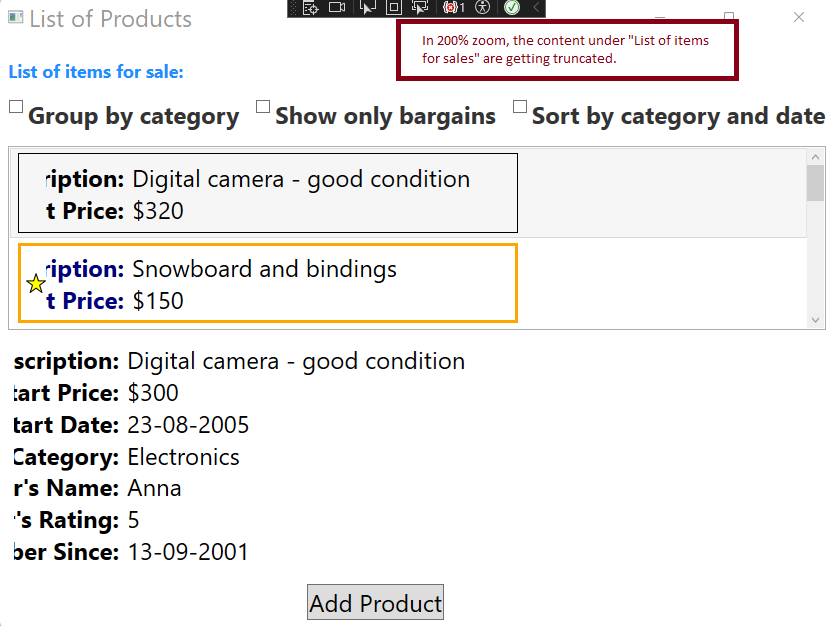
Task: Click the list scrollbar thumb
Action: 815,183
